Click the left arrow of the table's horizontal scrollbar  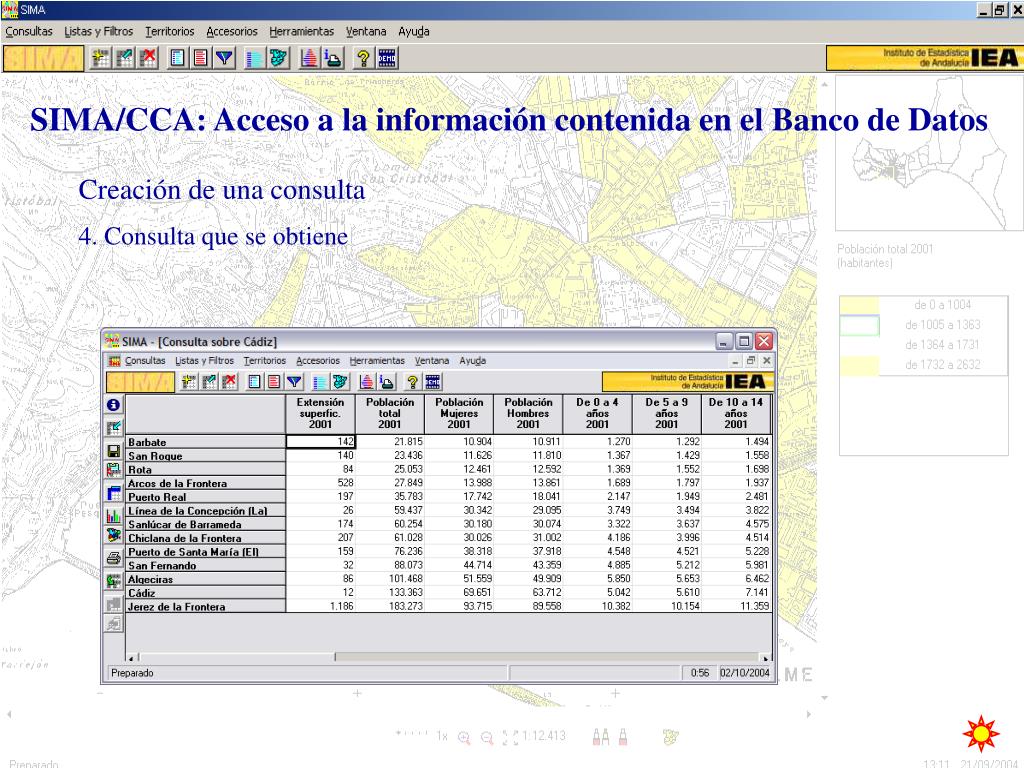click(x=131, y=658)
